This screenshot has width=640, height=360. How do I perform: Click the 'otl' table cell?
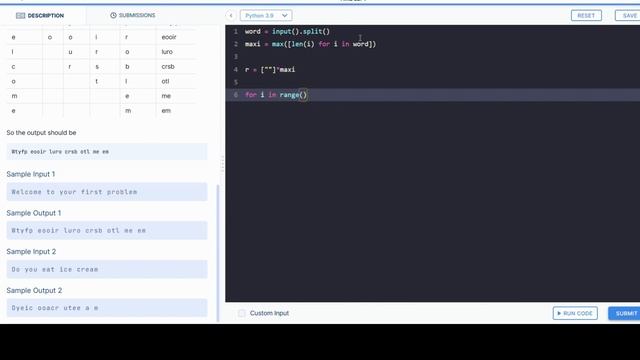pyautogui.click(x=165, y=81)
